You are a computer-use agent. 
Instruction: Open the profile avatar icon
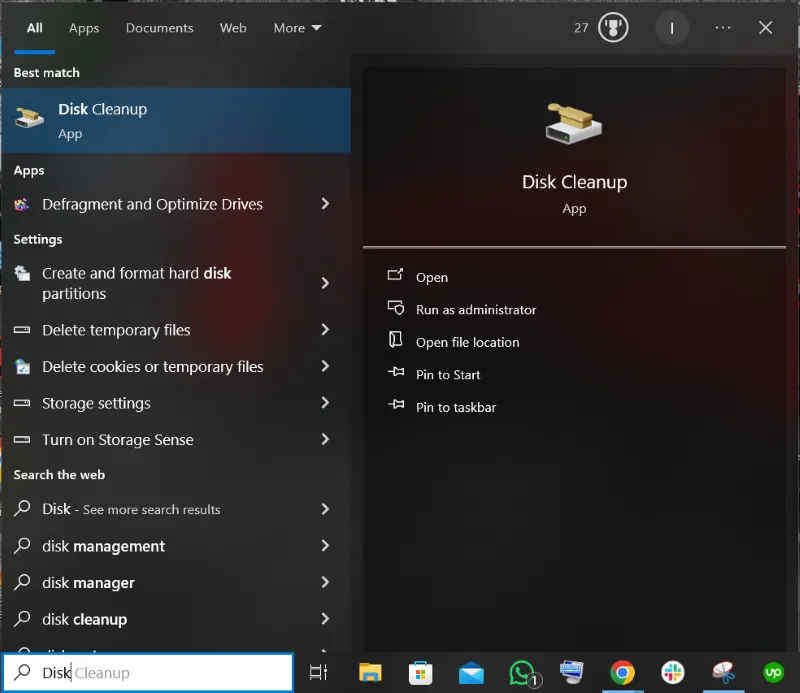672,27
